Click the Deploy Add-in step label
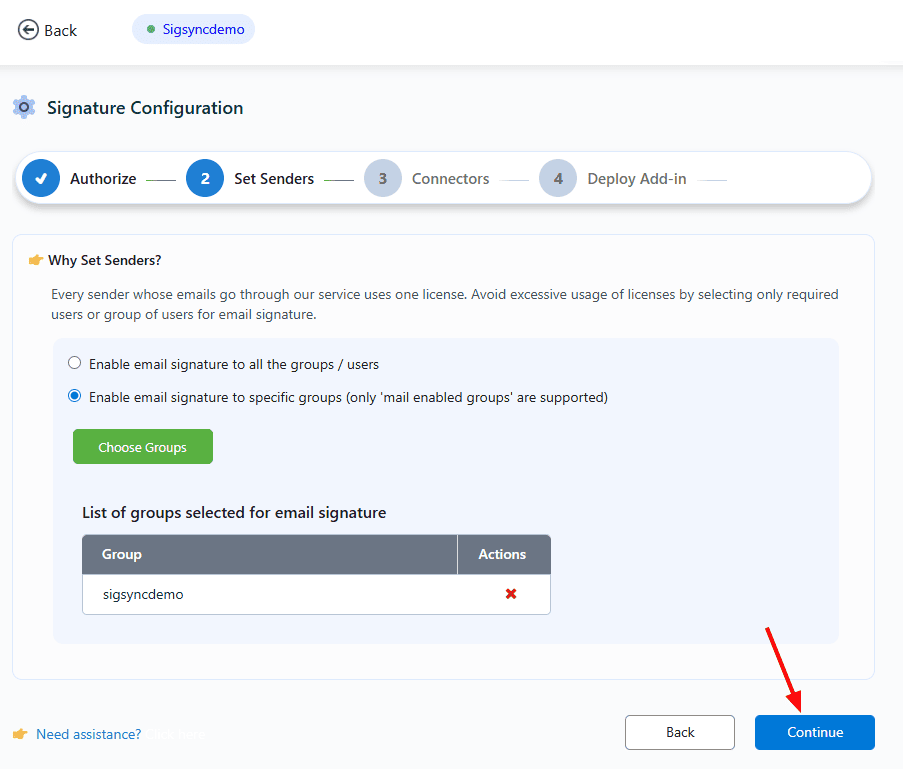The image size is (903, 769). (636, 179)
